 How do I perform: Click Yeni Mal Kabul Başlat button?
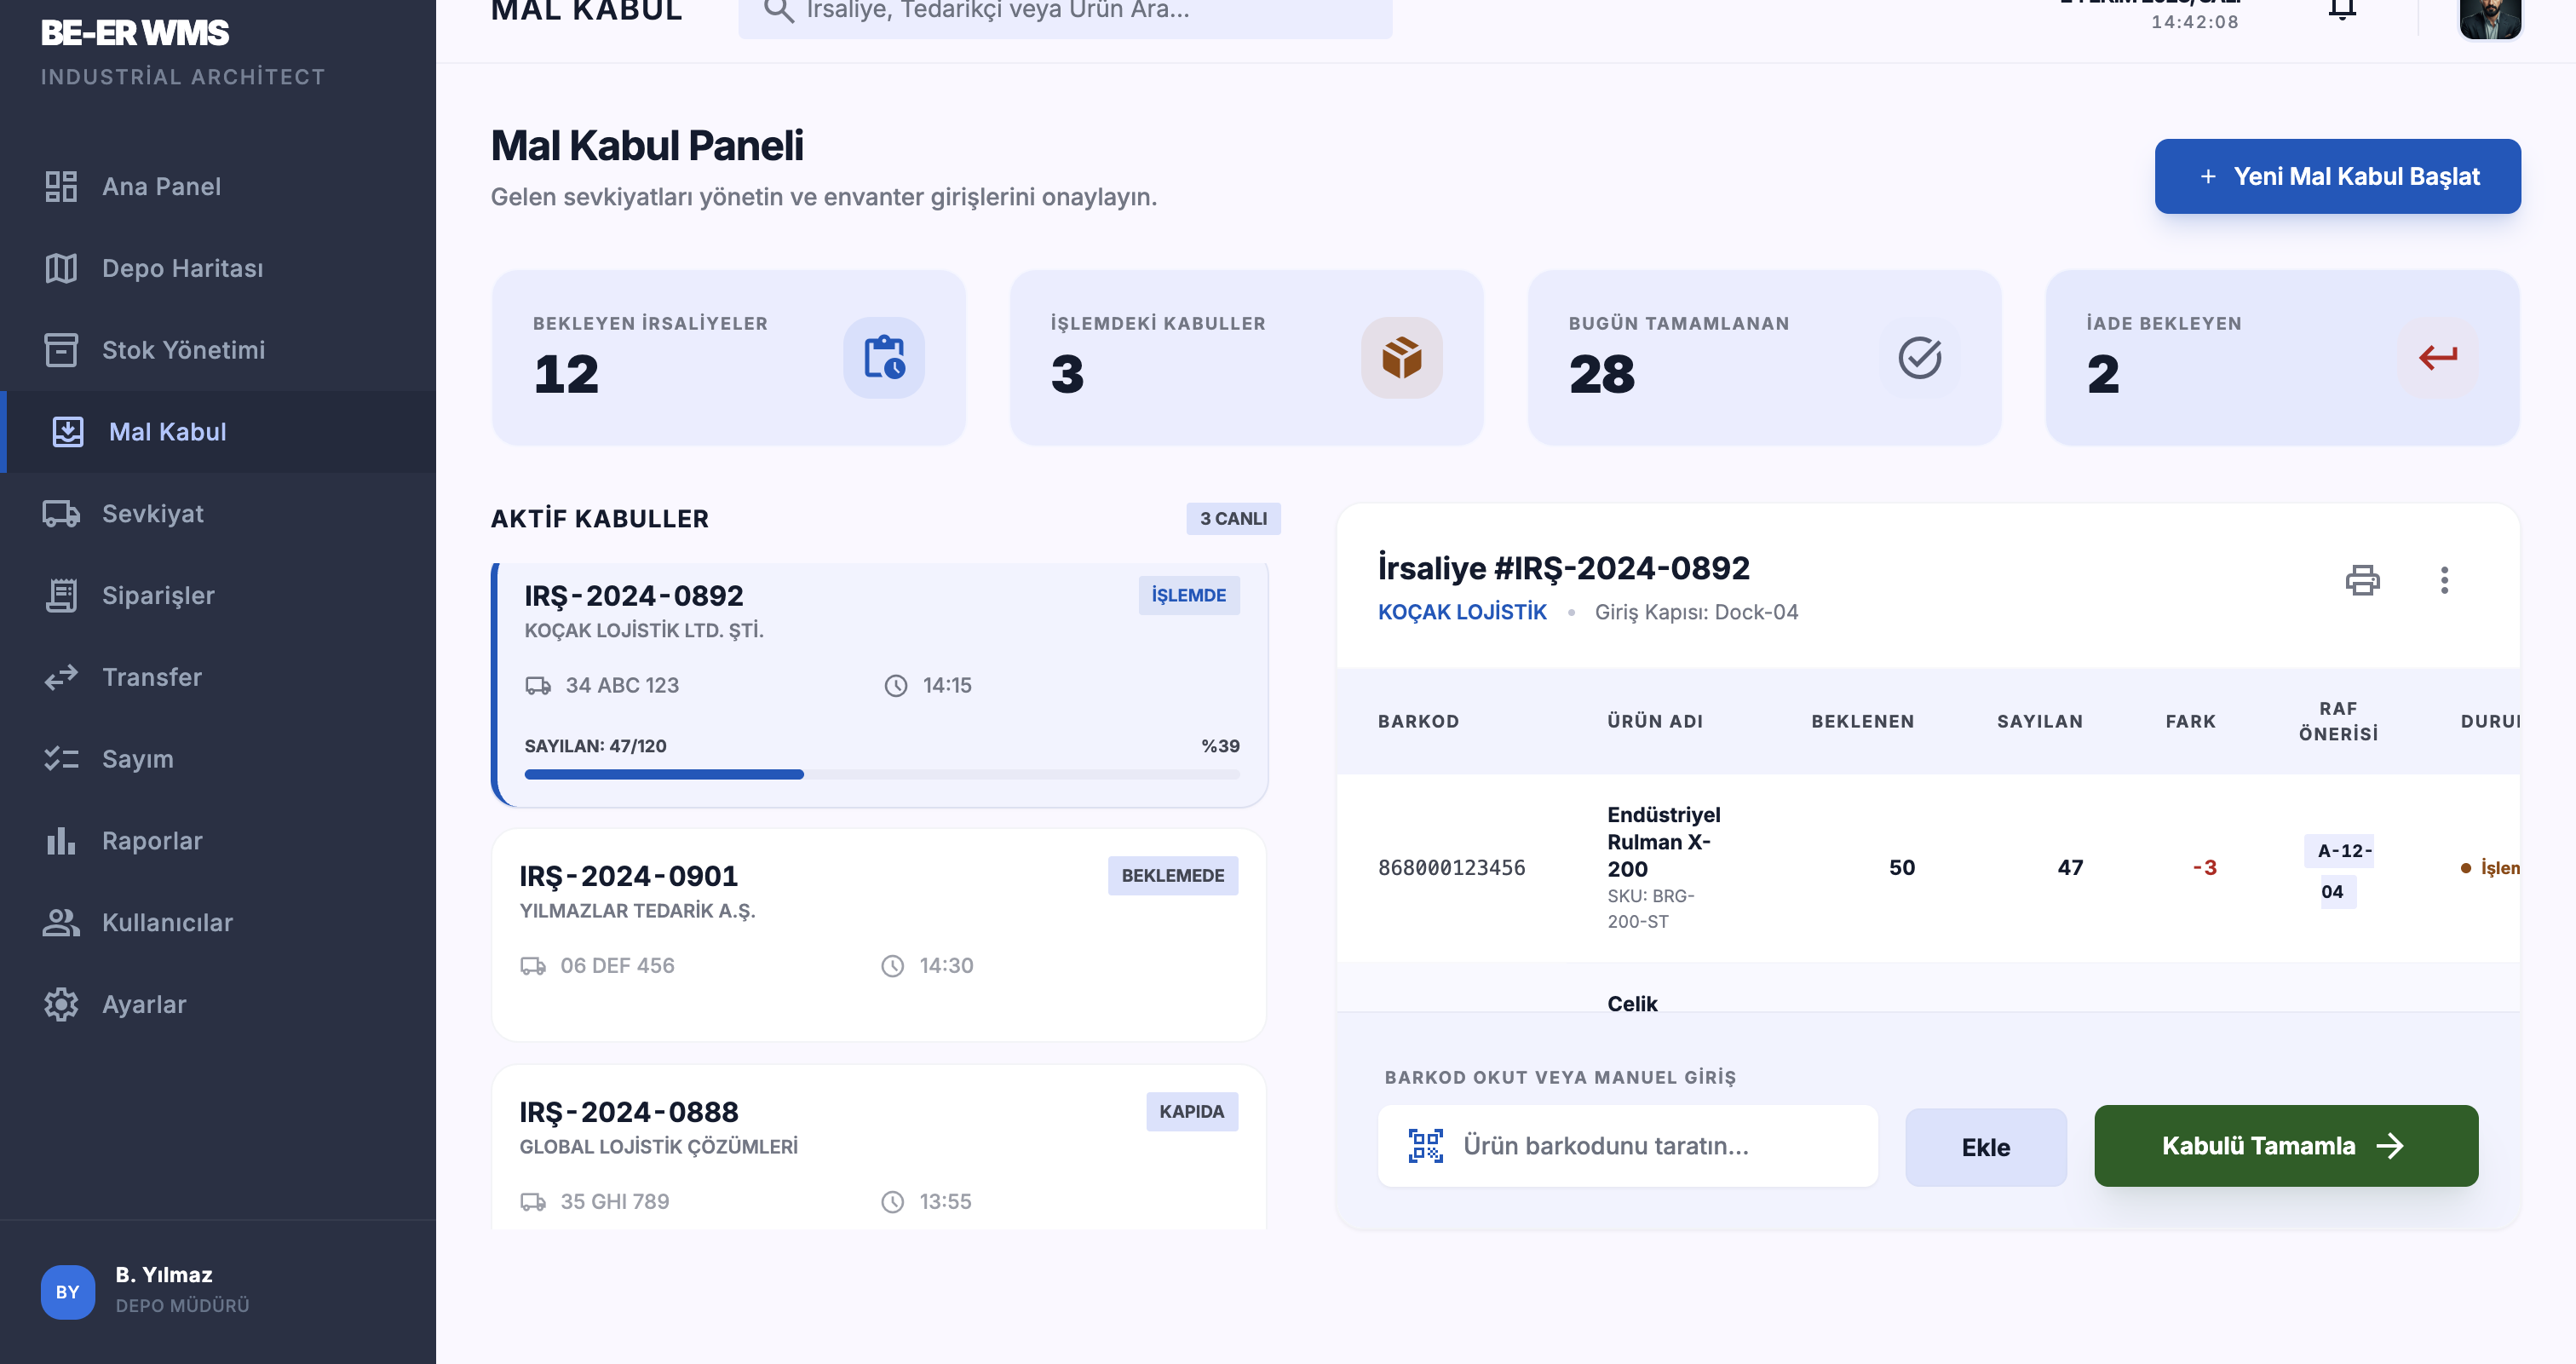[x=2338, y=176]
